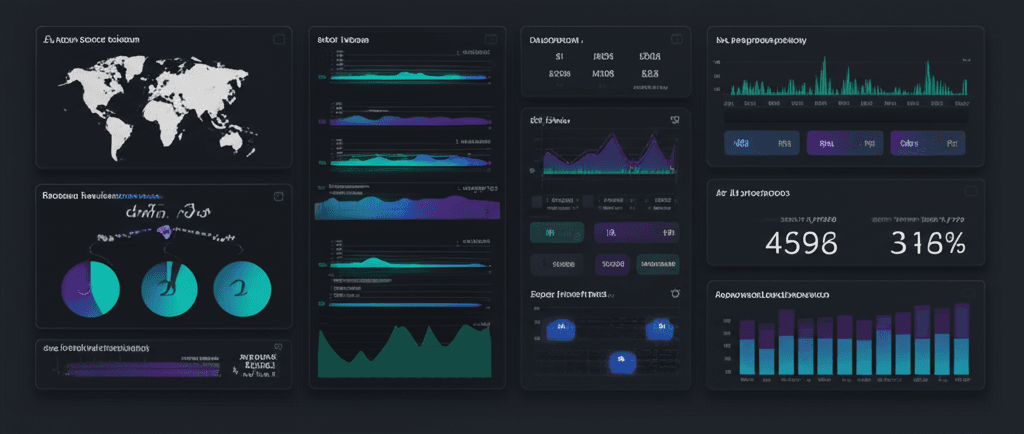Click the large 4598 value

click(x=801, y=243)
